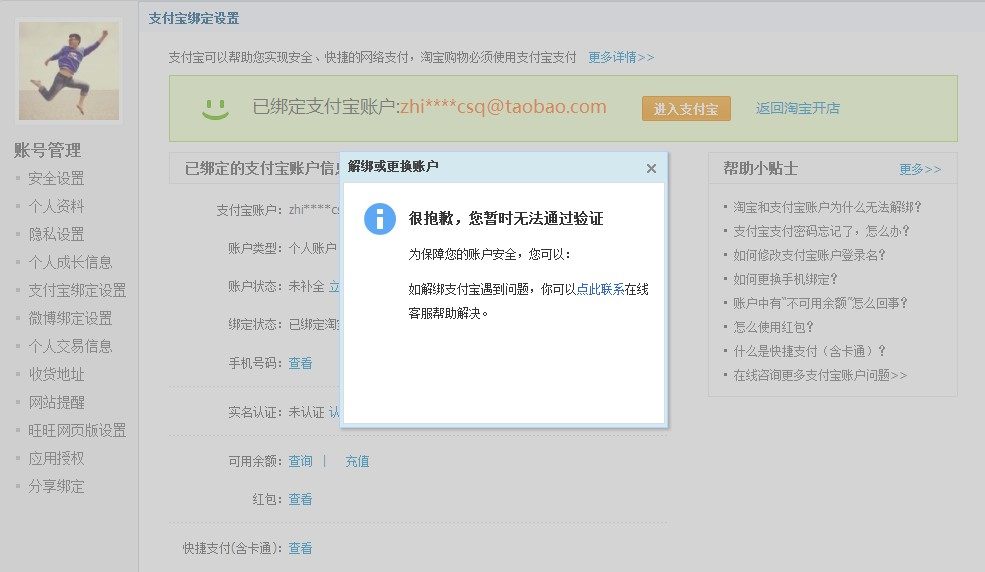Click the 帮助小贴士 panel title
Image resolution: width=985 pixels, height=572 pixels.
pos(760,168)
